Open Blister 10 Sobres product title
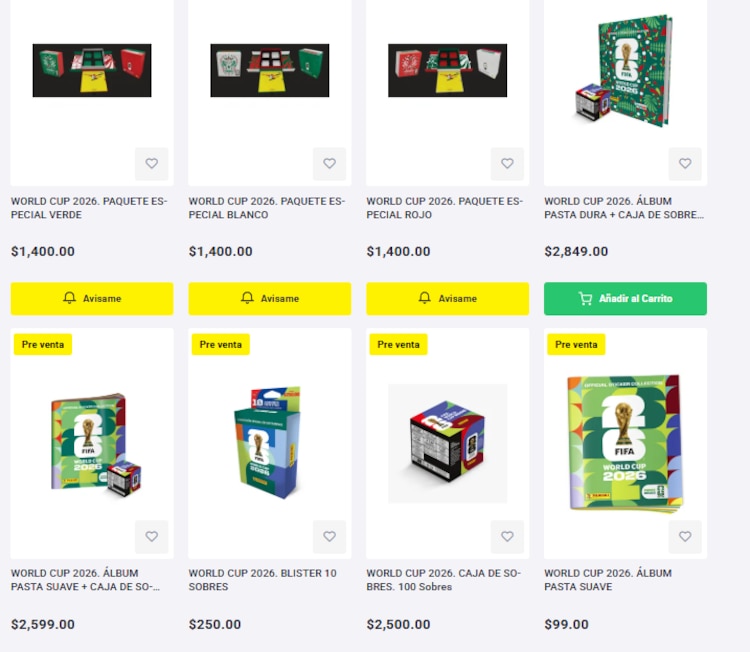Image resolution: width=750 pixels, height=652 pixels. (263, 580)
